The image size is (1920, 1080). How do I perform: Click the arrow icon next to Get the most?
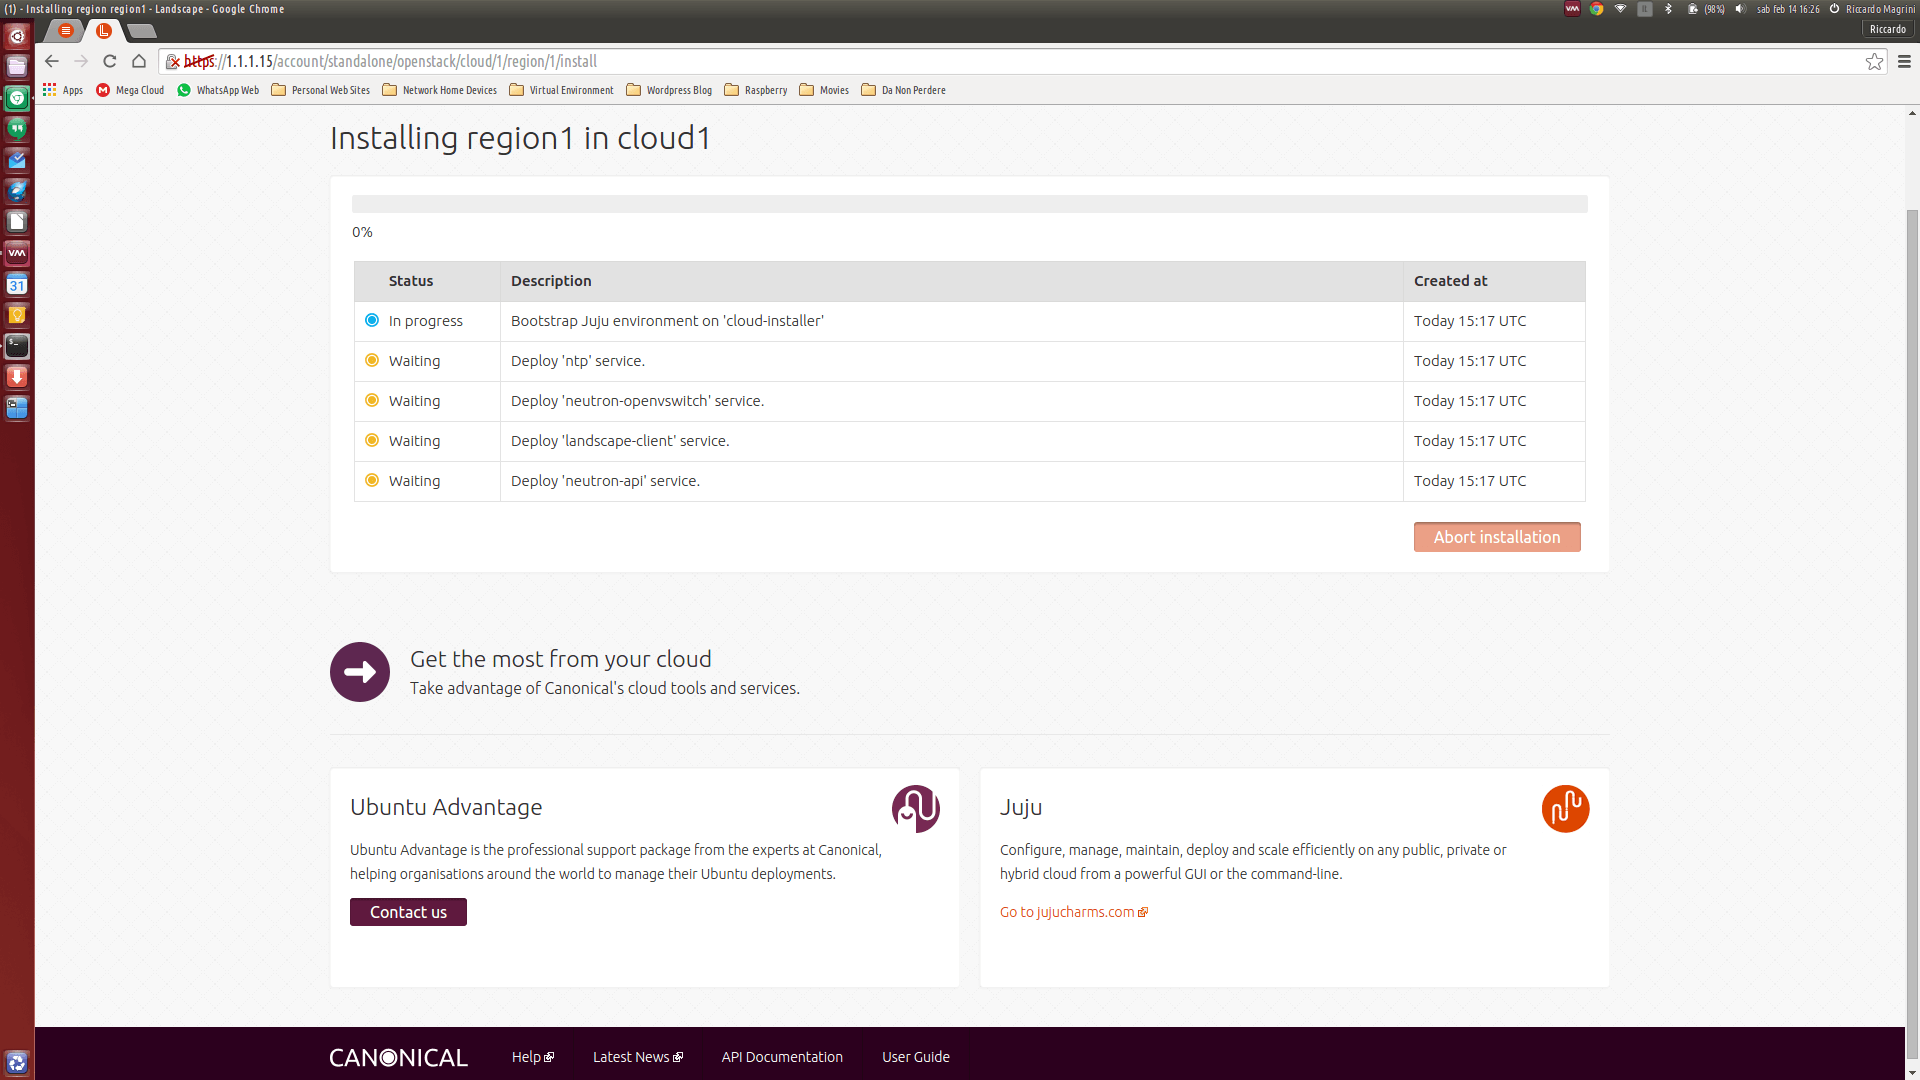[x=360, y=671]
